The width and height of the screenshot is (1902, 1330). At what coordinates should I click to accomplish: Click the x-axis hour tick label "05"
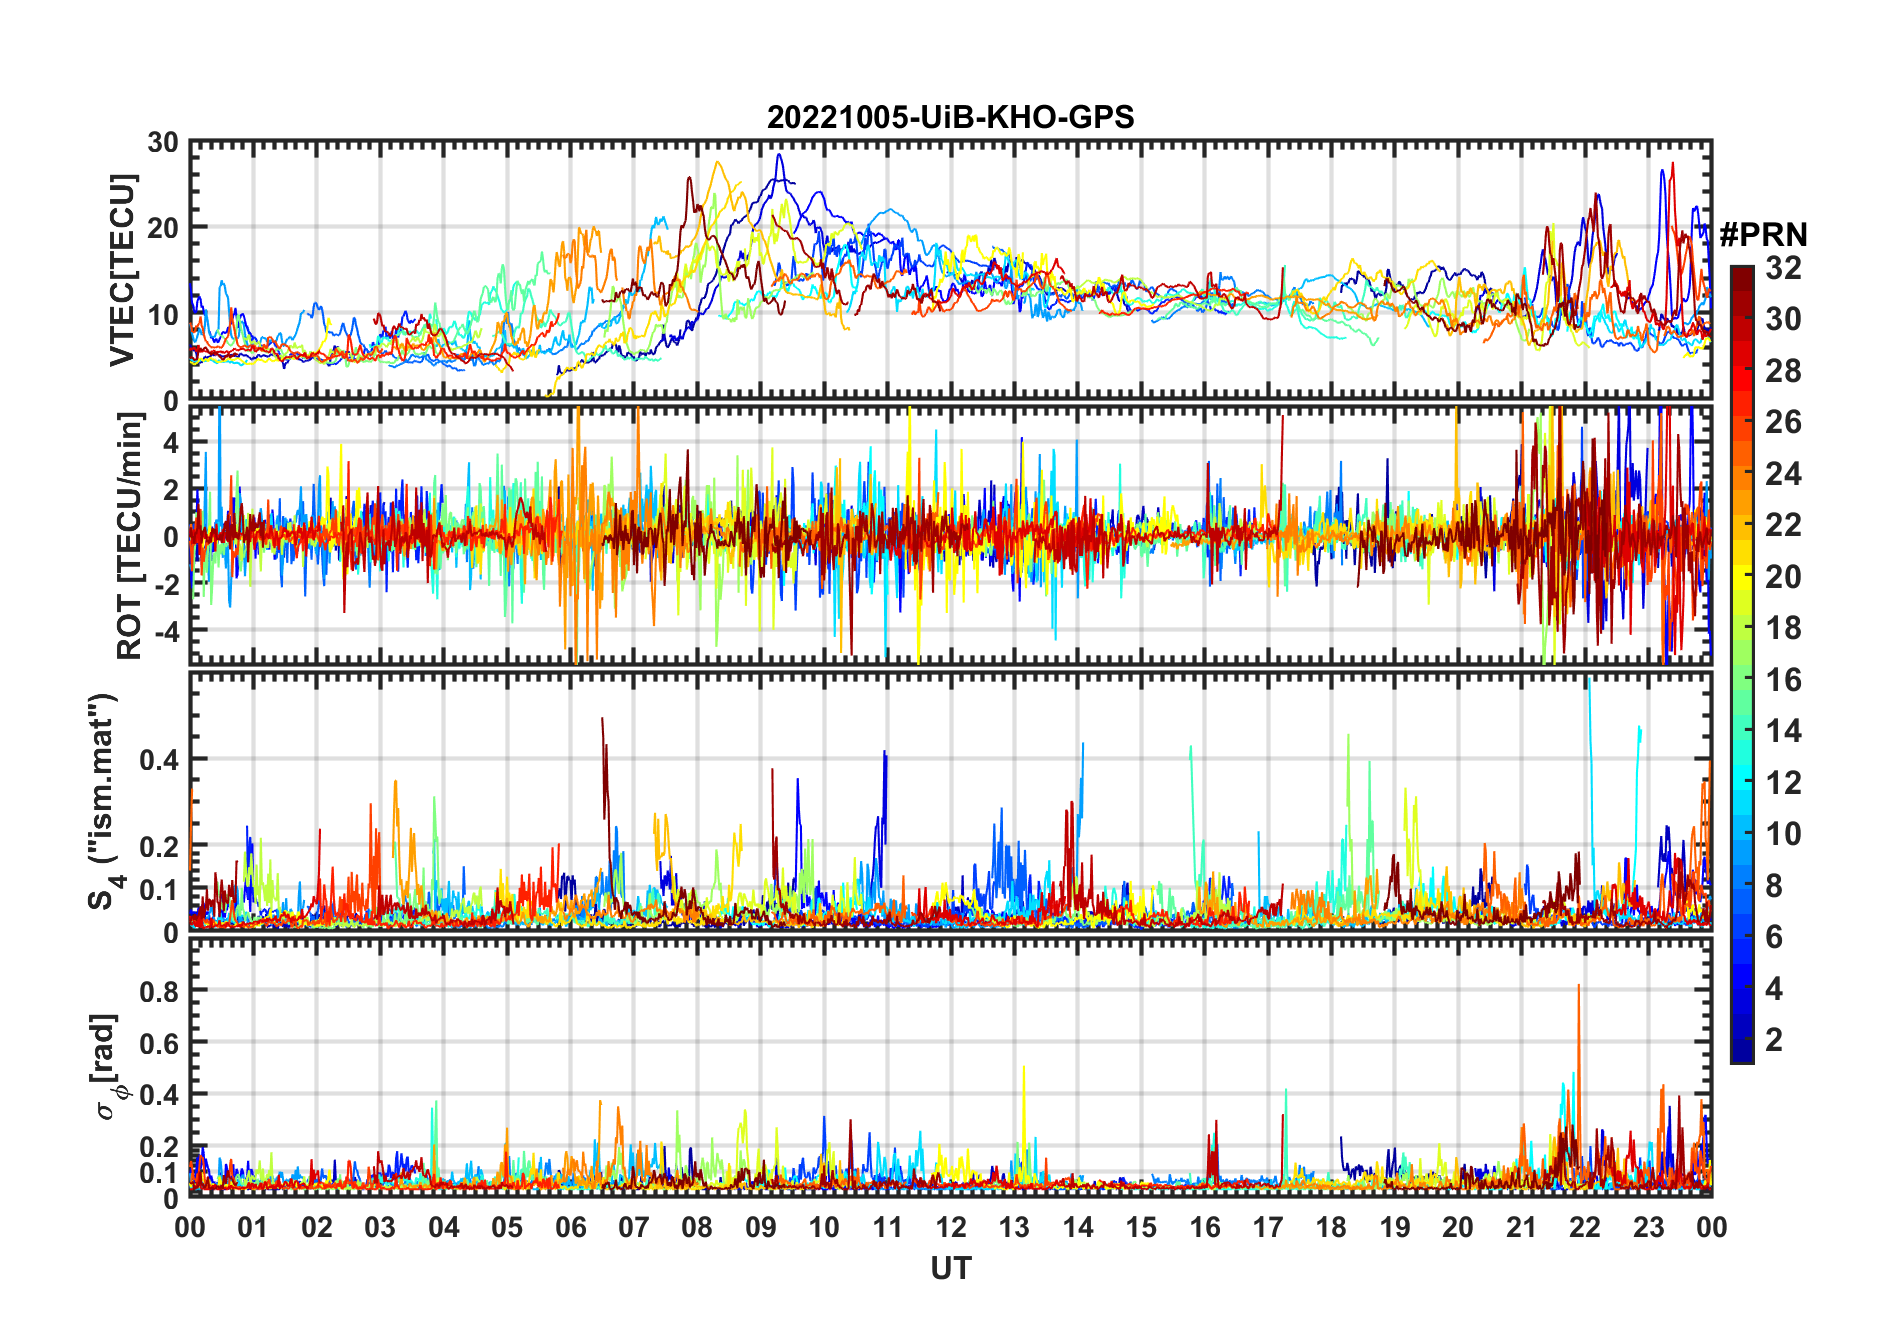[507, 1228]
